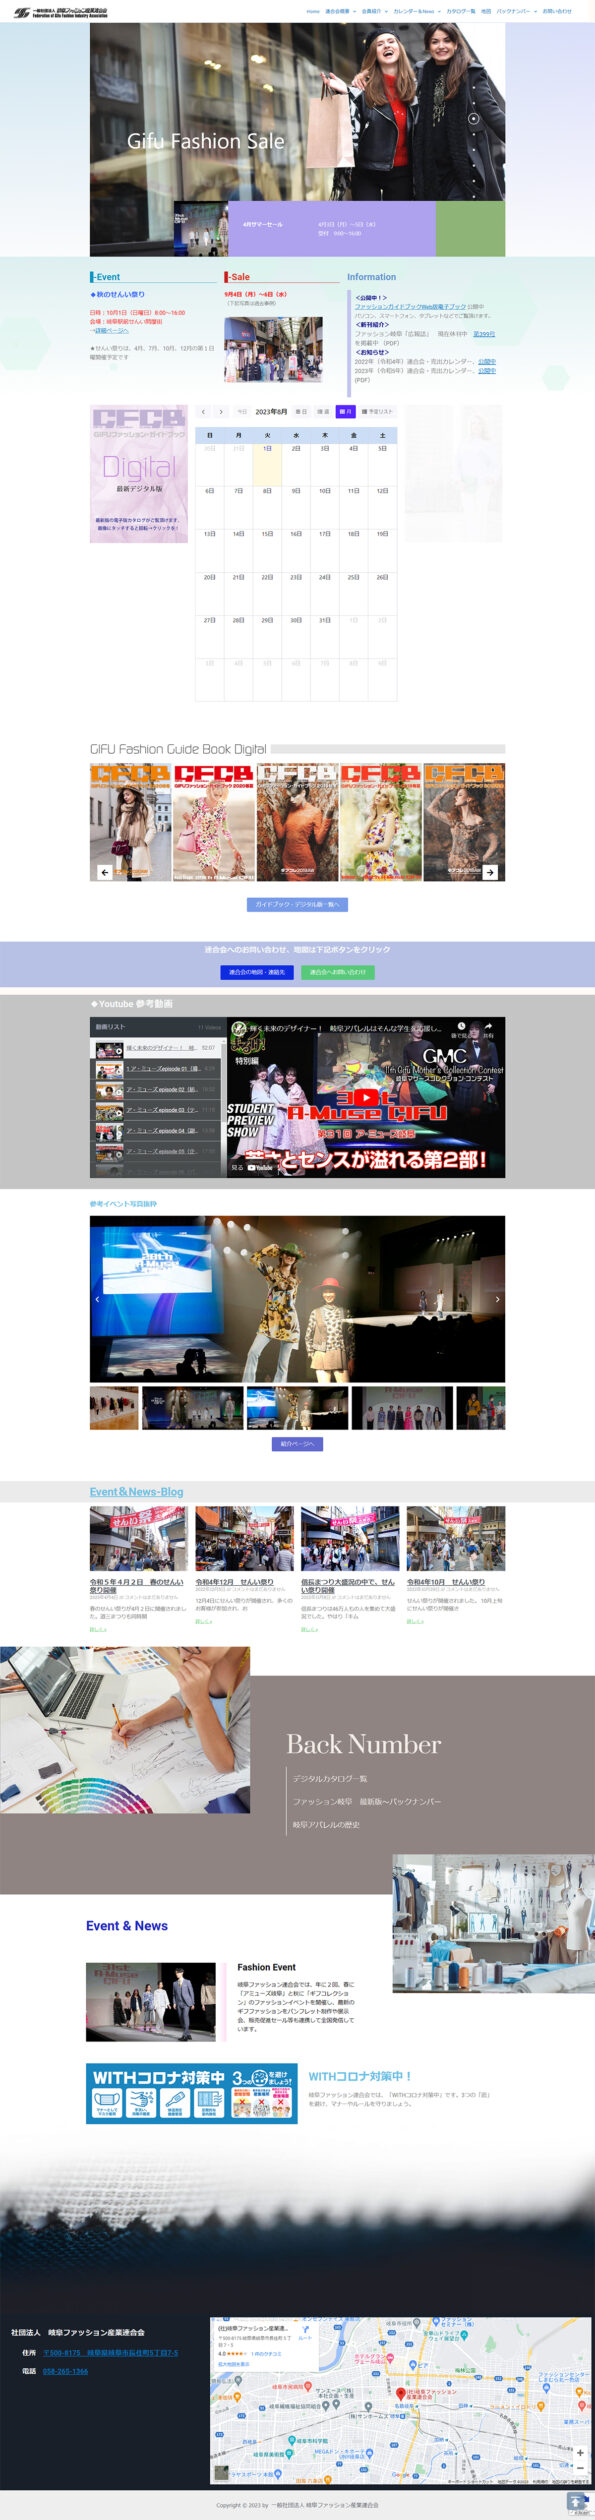595x2520 pixels.
Task: Show previous guide book carousel slide
Action: 104,872
